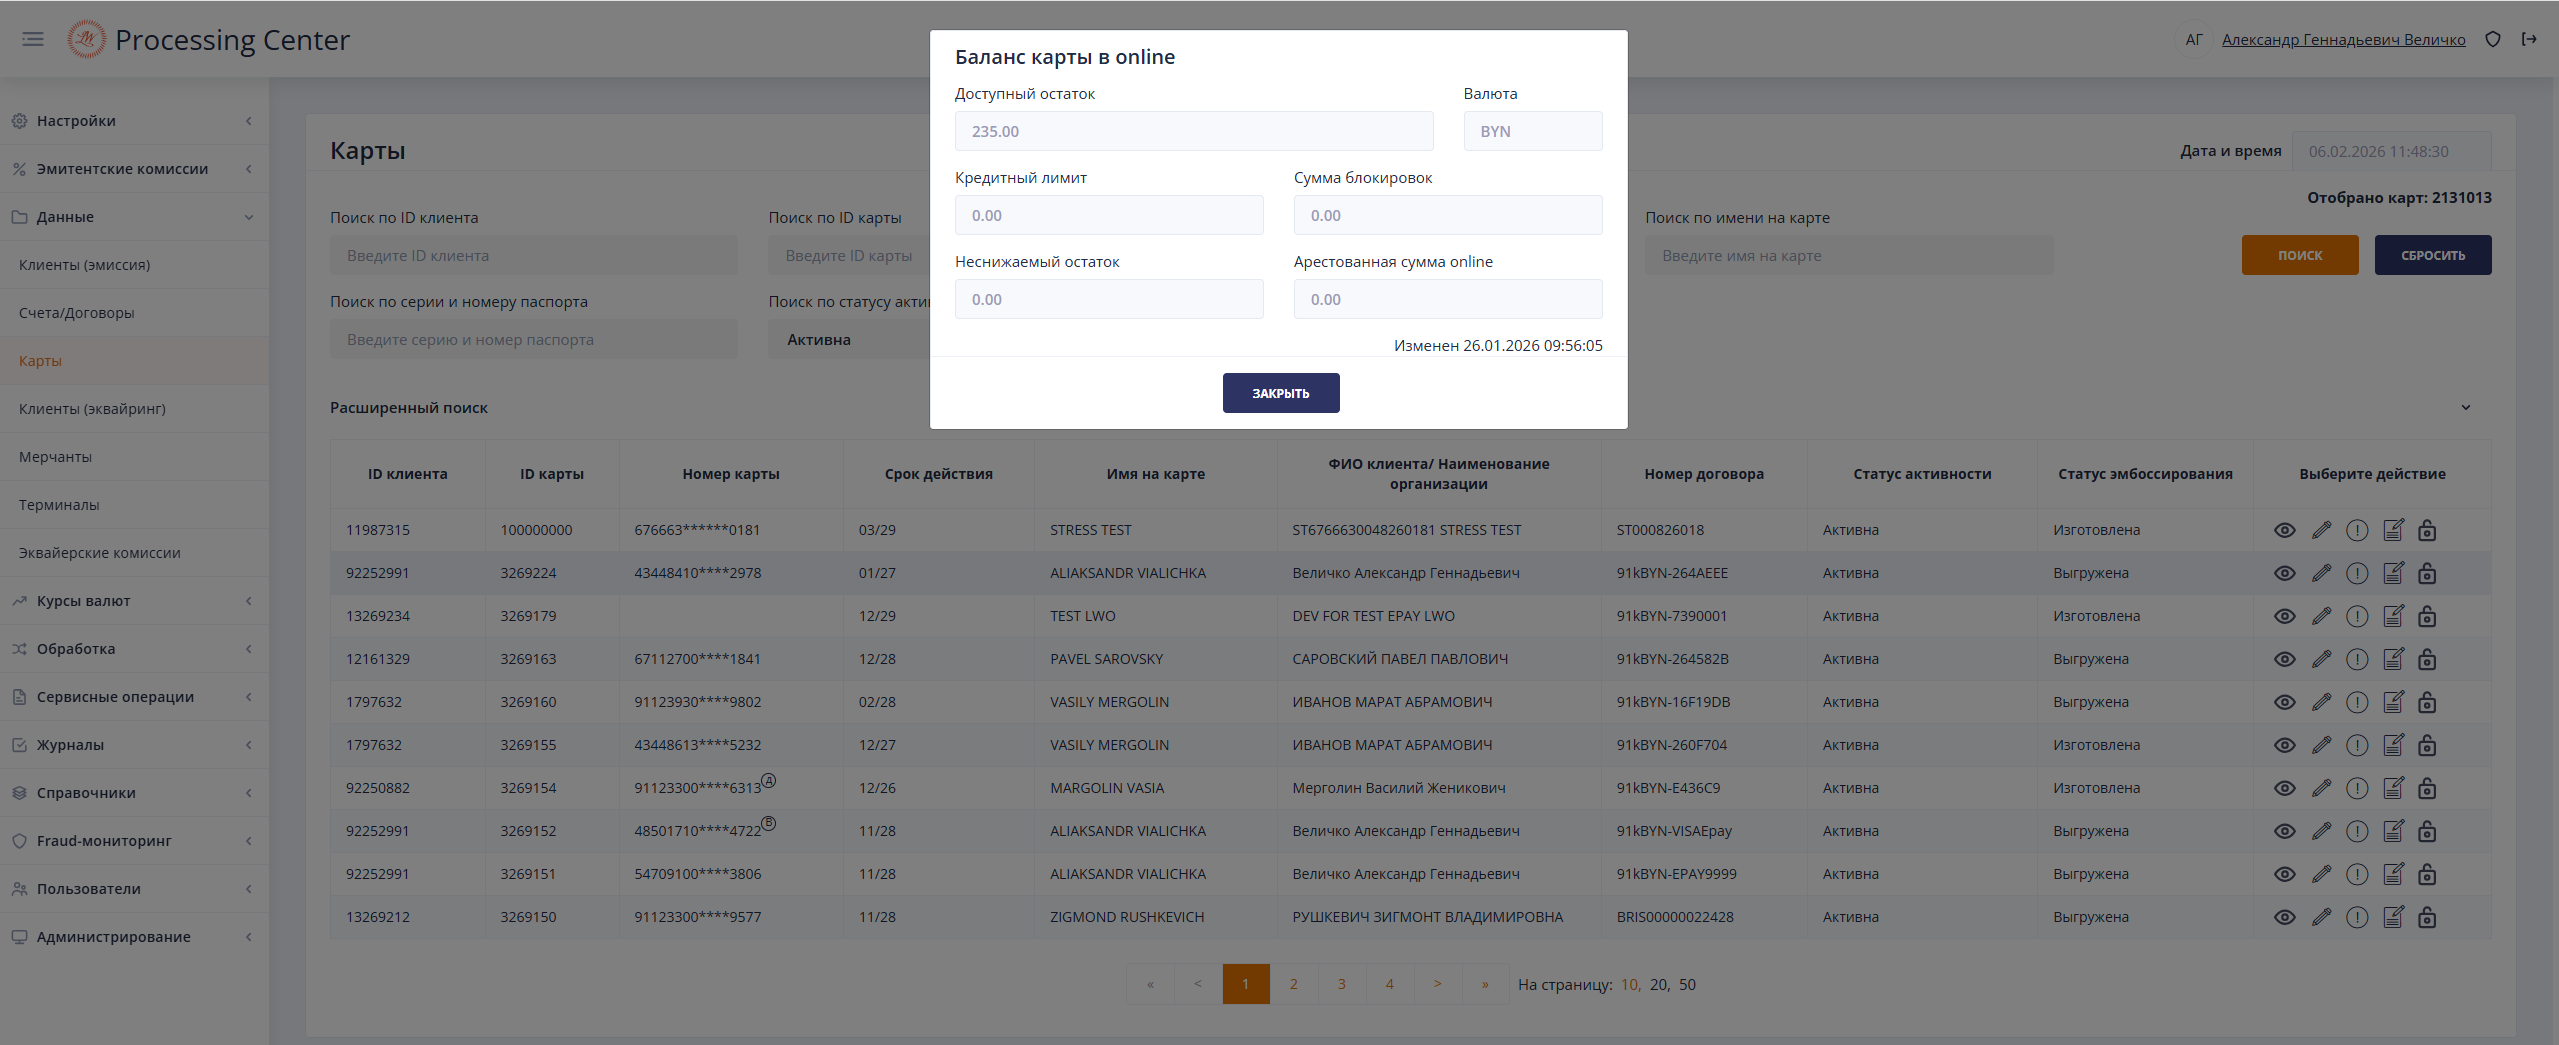Click lock icon for ZIGMOND RUSHKEVICH card

2427,917
